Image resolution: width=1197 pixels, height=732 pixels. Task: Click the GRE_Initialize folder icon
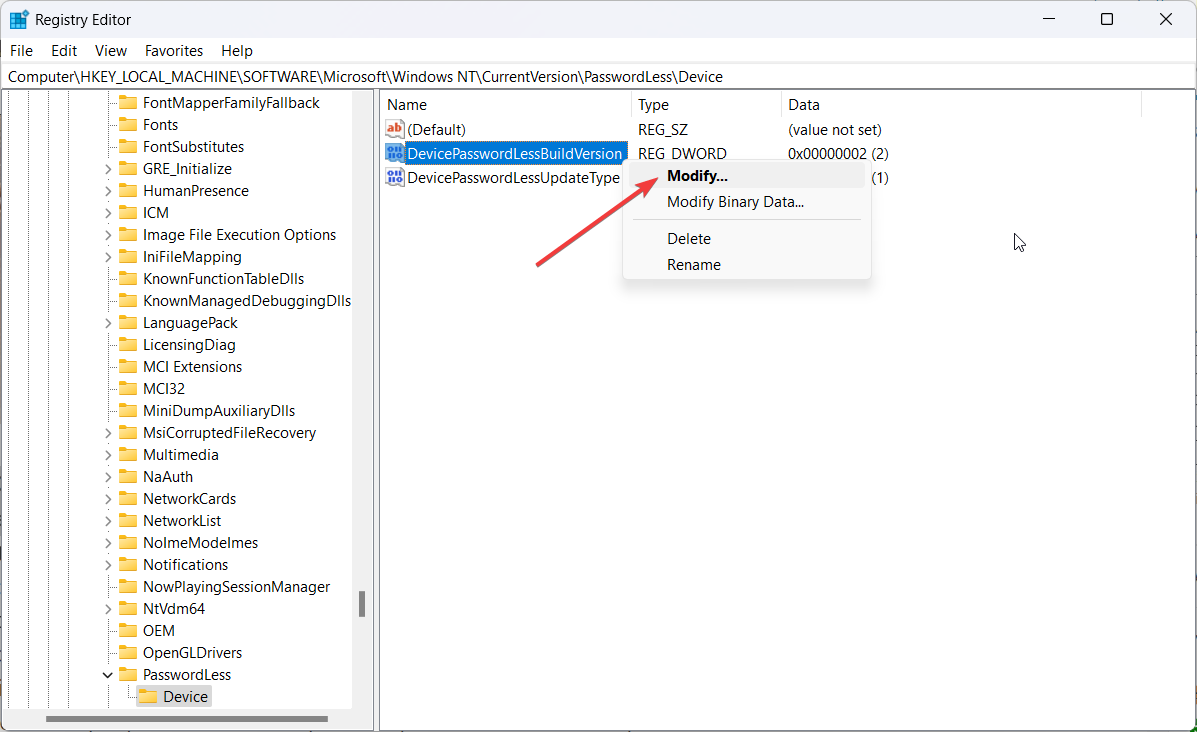pyautogui.click(x=128, y=169)
